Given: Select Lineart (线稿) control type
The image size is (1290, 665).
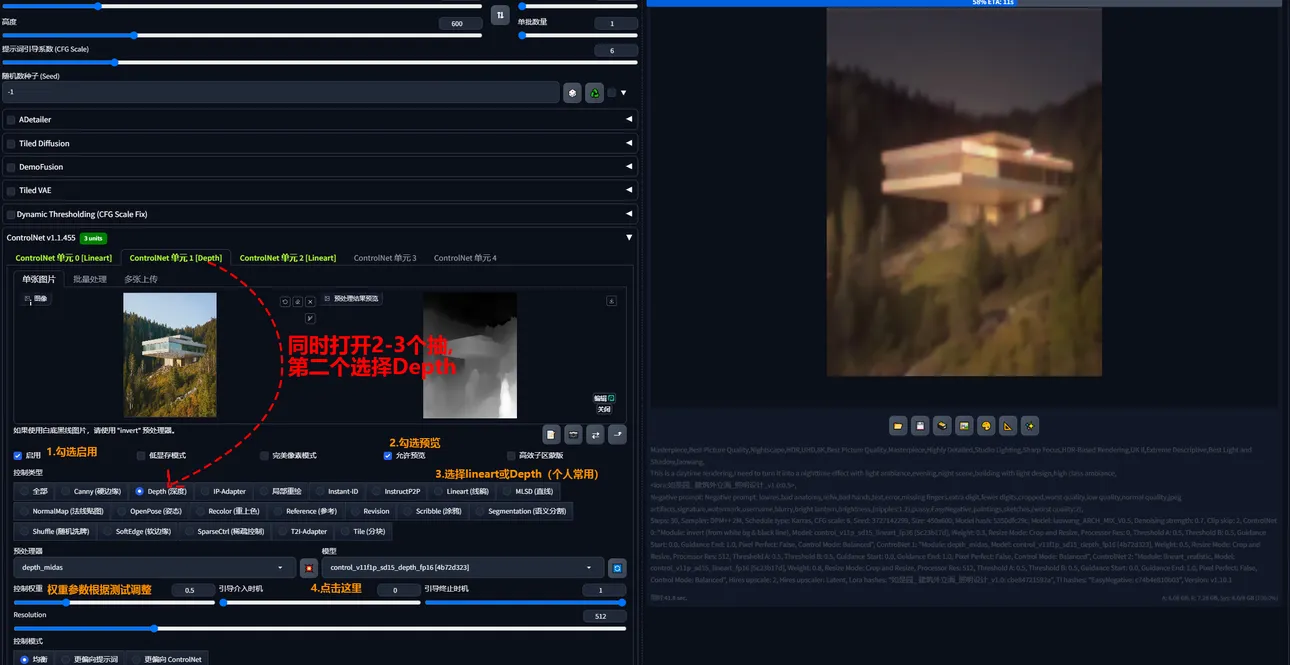Looking at the screenshot, I should pyautogui.click(x=460, y=491).
